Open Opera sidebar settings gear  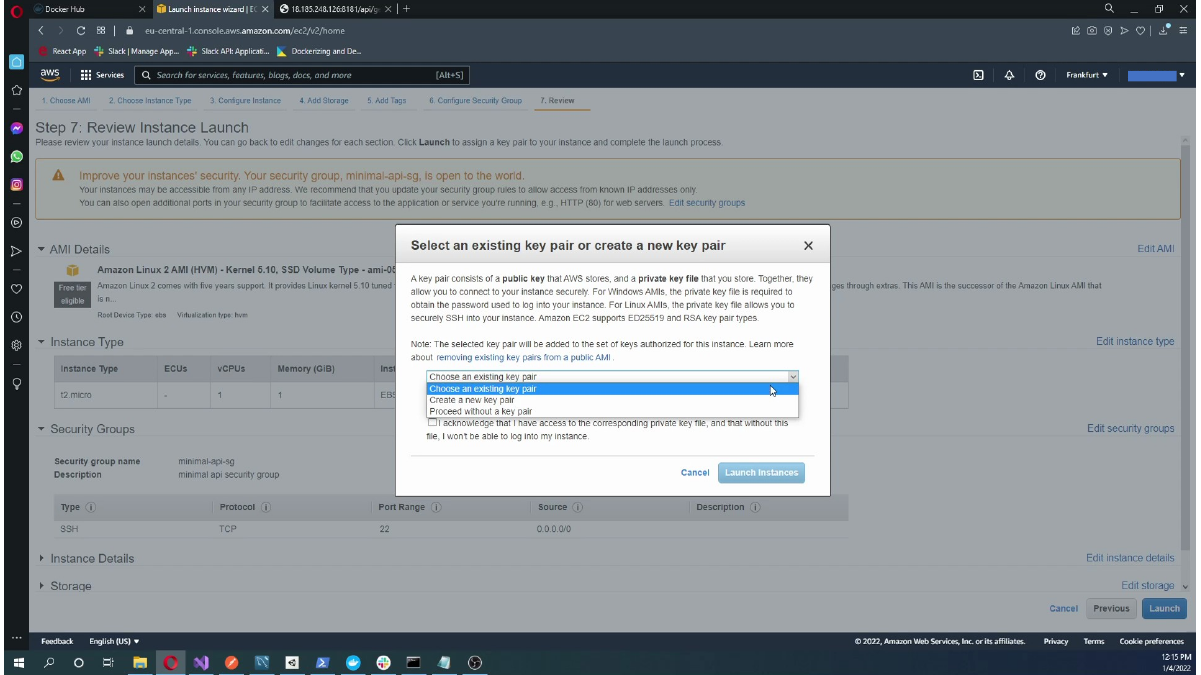click(x=17, y=345)
